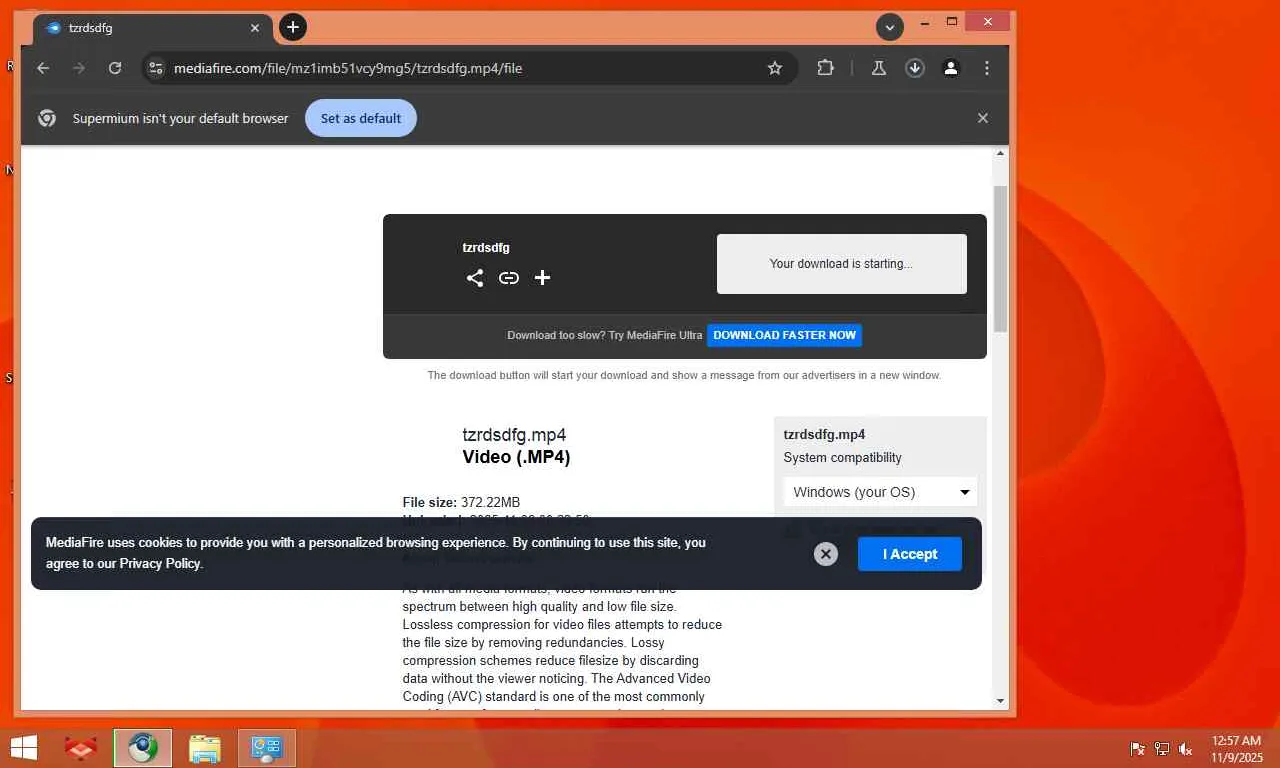The image size is (1280, 768).
Task: Set Supermium as default browser
Action: pyautogui.click(x=361, y=118)
